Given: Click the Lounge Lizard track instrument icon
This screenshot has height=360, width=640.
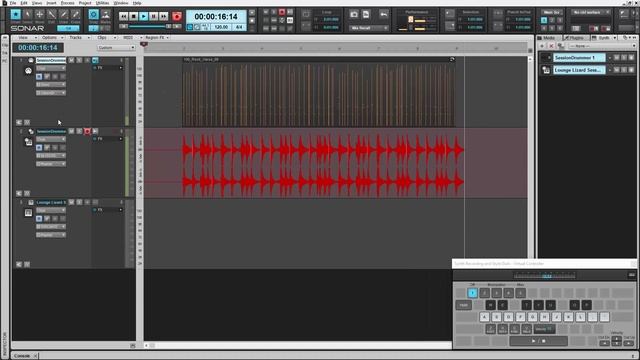Looking at the screenshot, I should pyautogui.click(x=28, y=213).
